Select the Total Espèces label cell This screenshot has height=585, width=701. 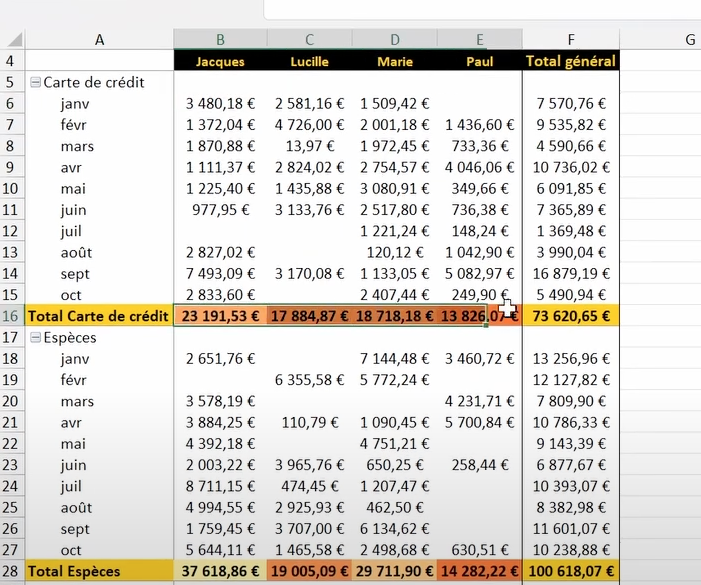tap(99, 571)
